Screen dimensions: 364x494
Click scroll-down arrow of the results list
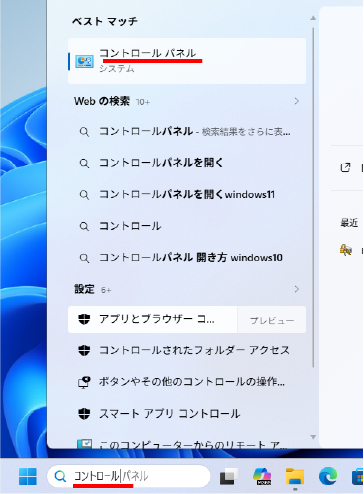point(313,437)
